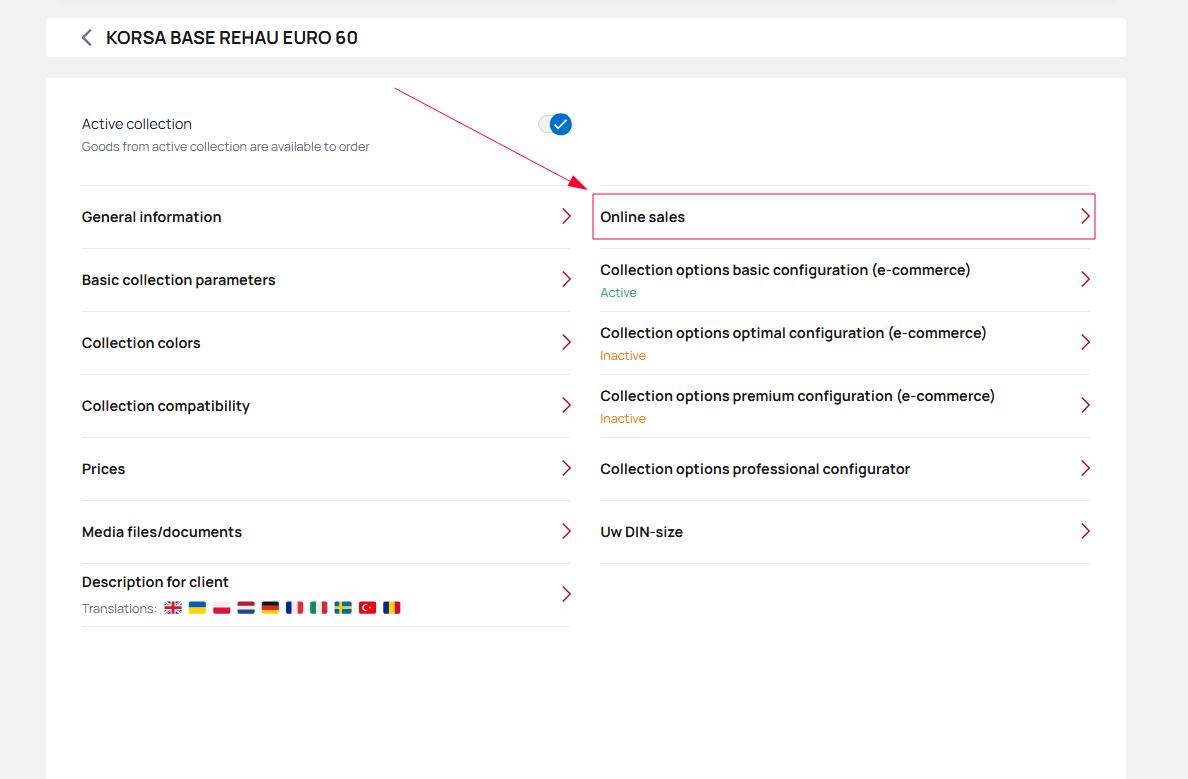The width and height of the screenshot is (1188, 779).
Task: Select the UK flag translation
Action: [x=173, y=607]
